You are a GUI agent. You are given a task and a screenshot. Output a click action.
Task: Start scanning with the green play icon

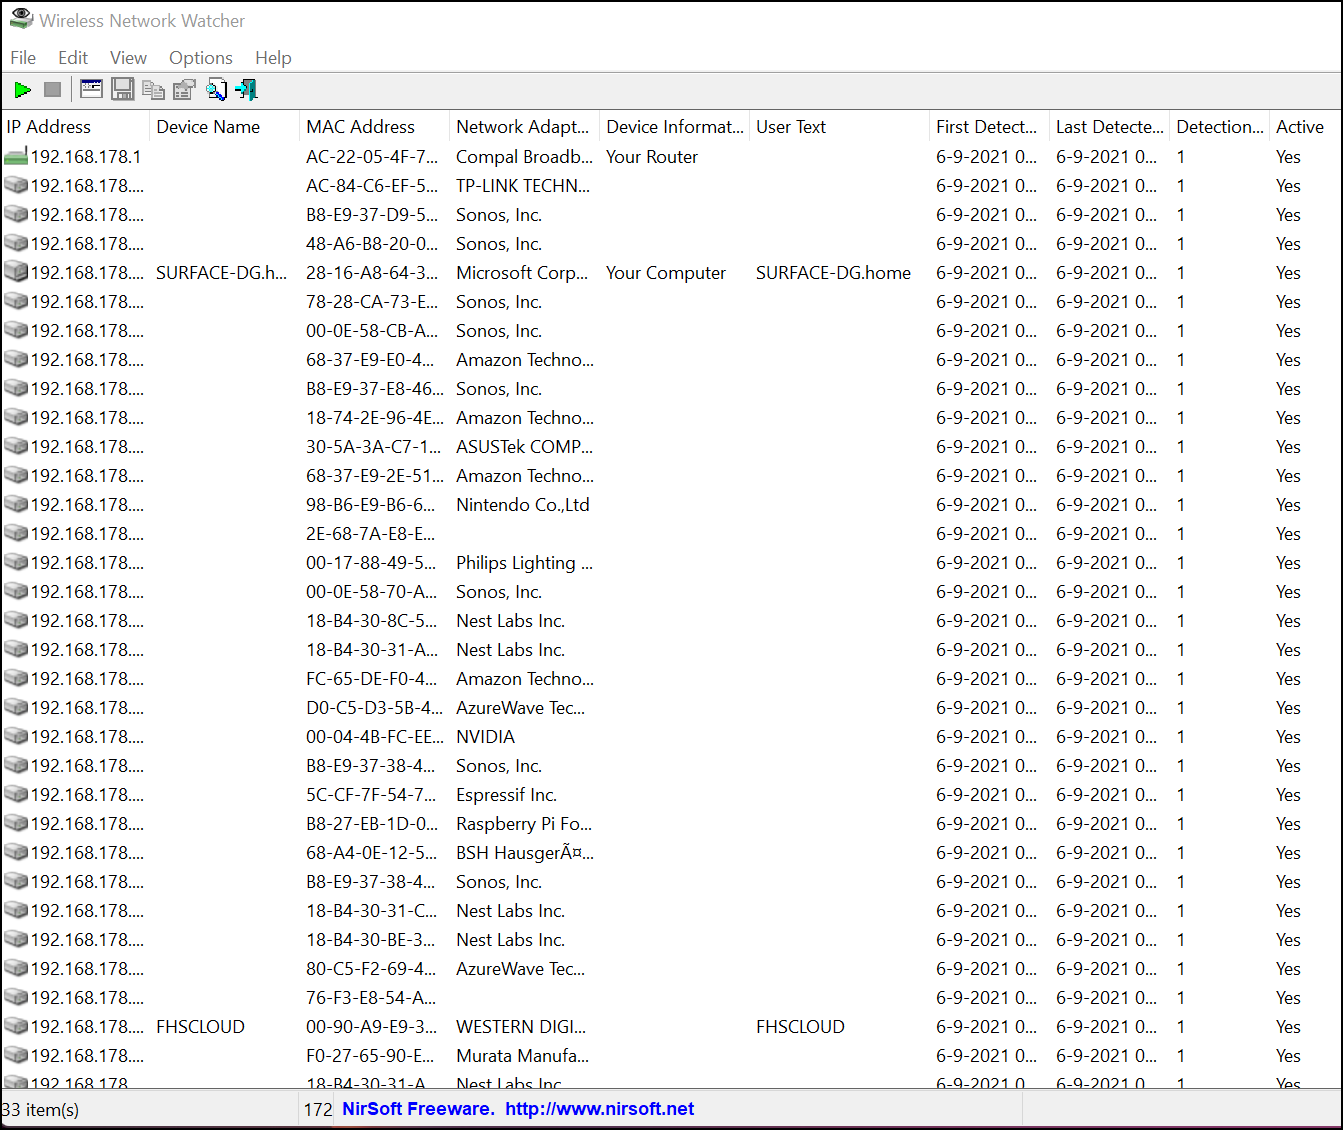pyautogui.click(x=22, y=90)
